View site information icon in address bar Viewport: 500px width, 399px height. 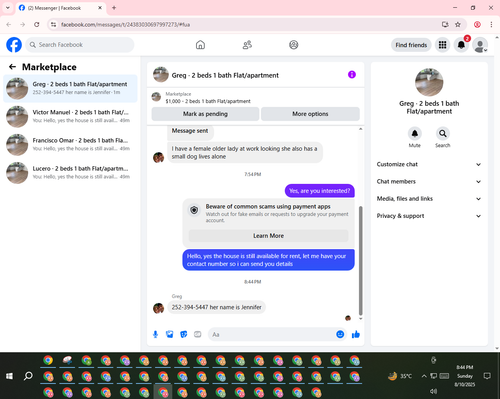click(53, 24)
